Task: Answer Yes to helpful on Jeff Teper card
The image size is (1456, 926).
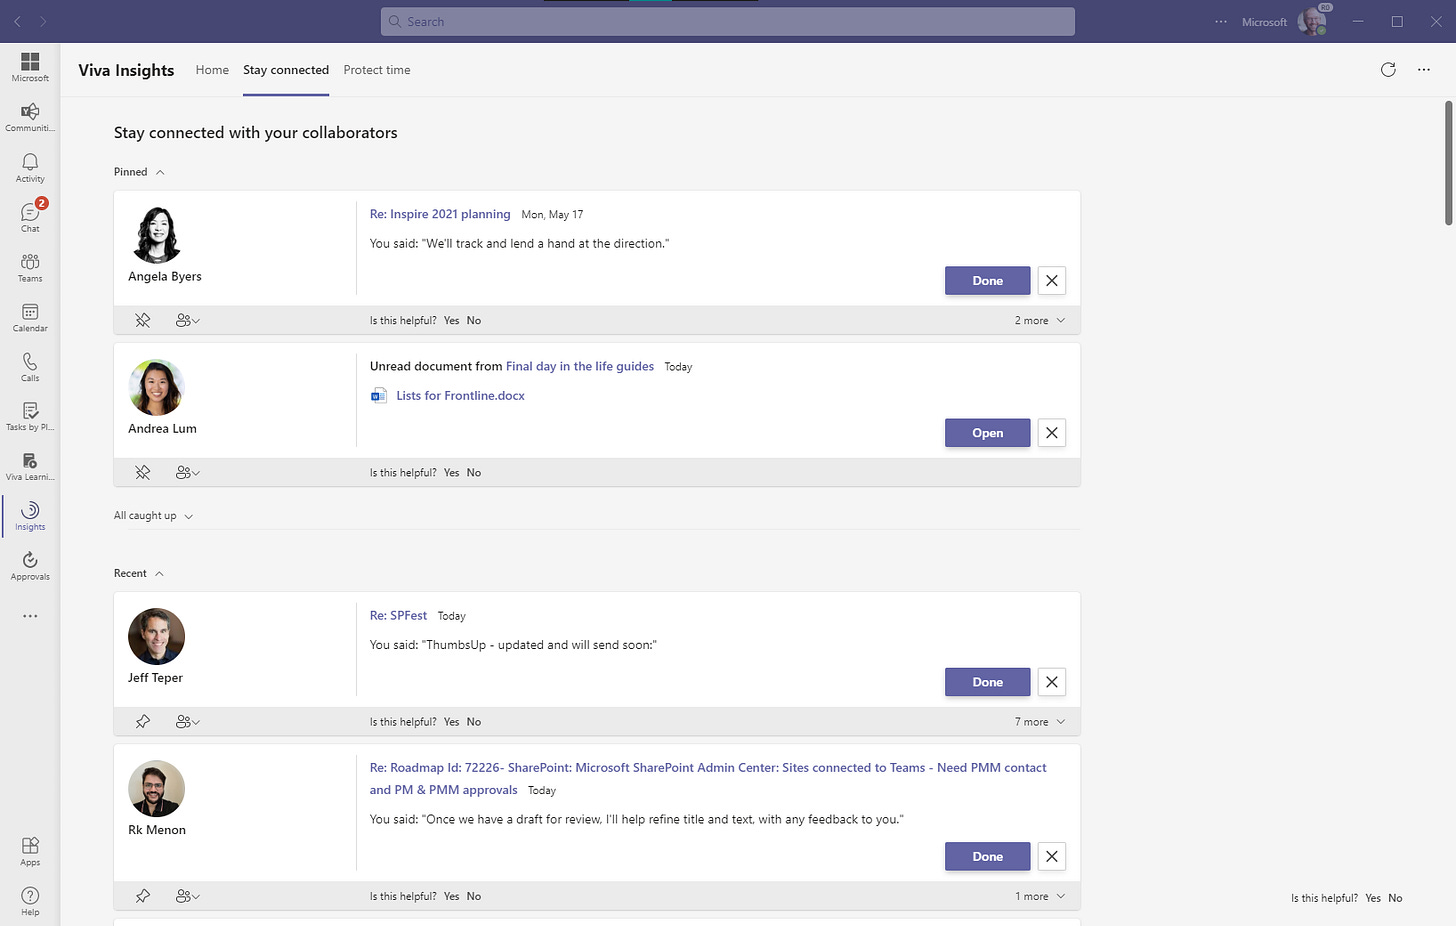Action: click(451, 721)
